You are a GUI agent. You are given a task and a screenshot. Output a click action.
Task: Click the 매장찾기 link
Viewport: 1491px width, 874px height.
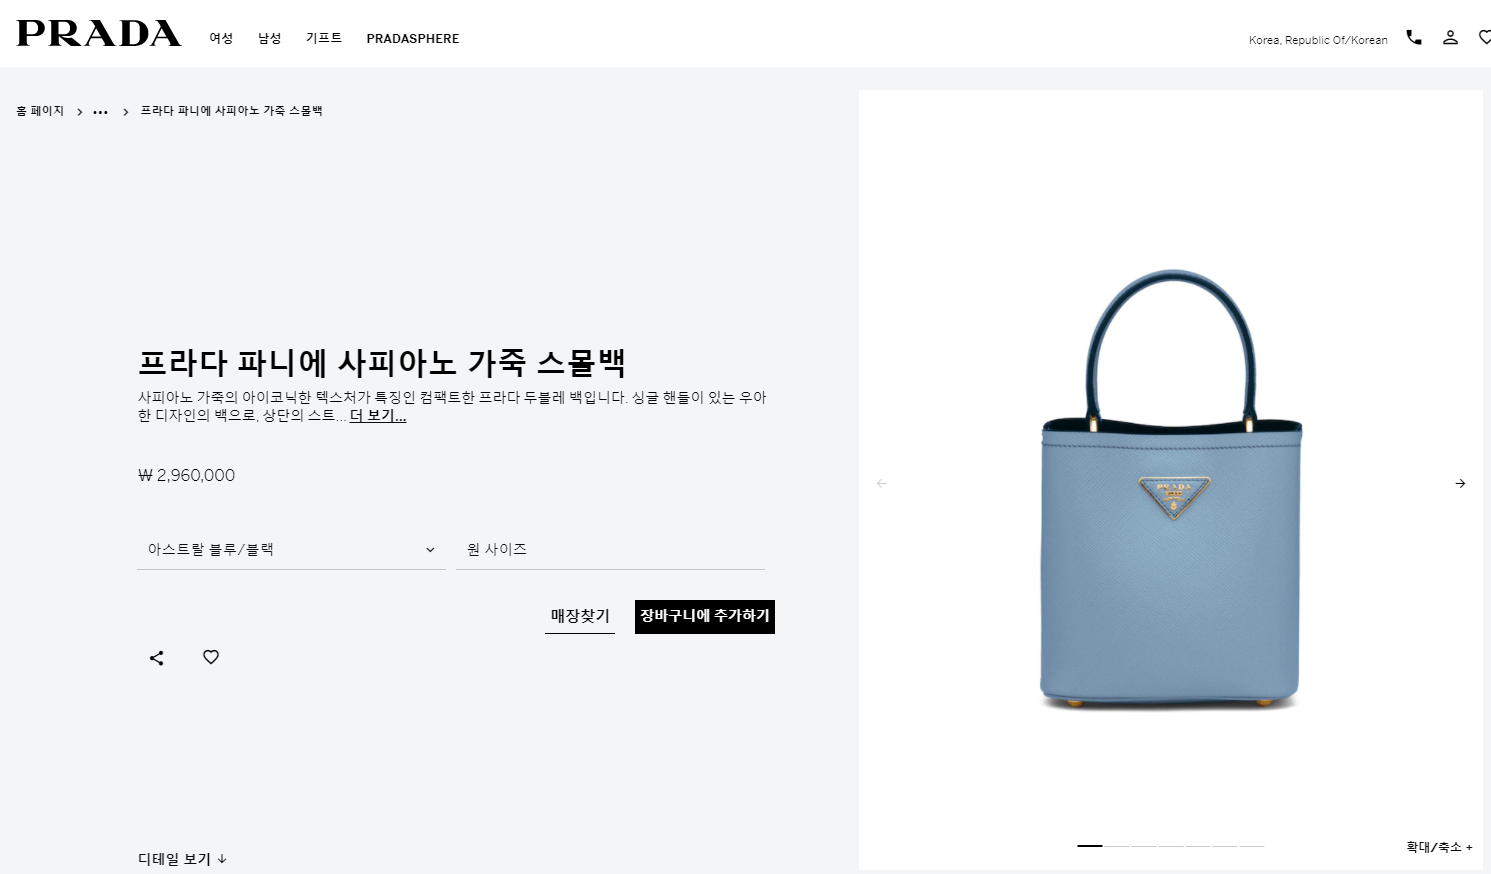pyautogui.click(x=580, y=616)
